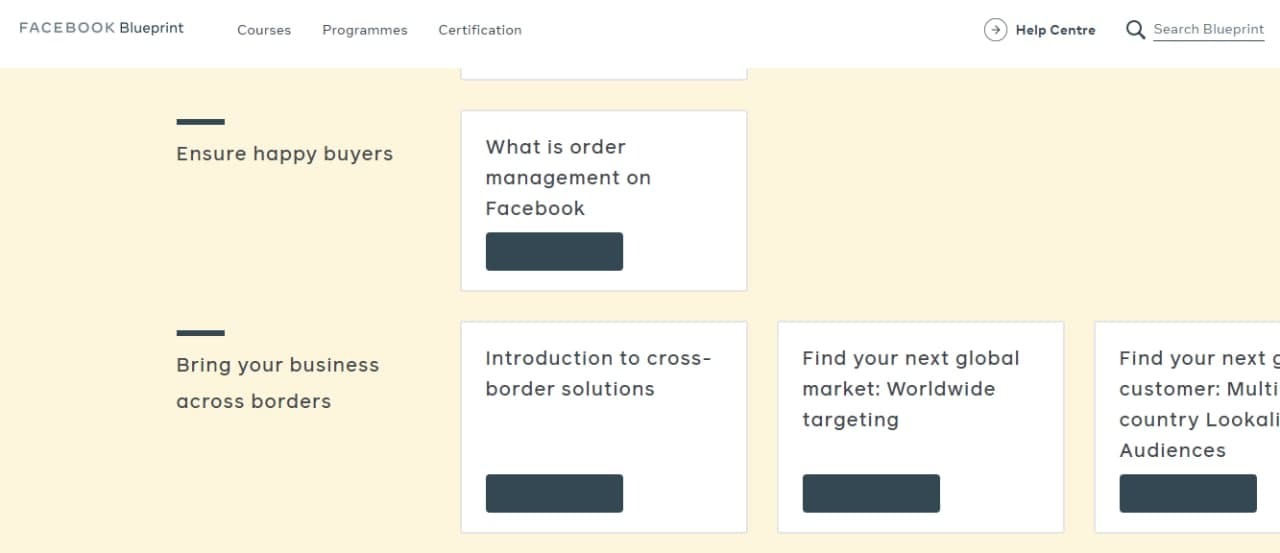Focus the Search Blueprint field

(1208, 30)
